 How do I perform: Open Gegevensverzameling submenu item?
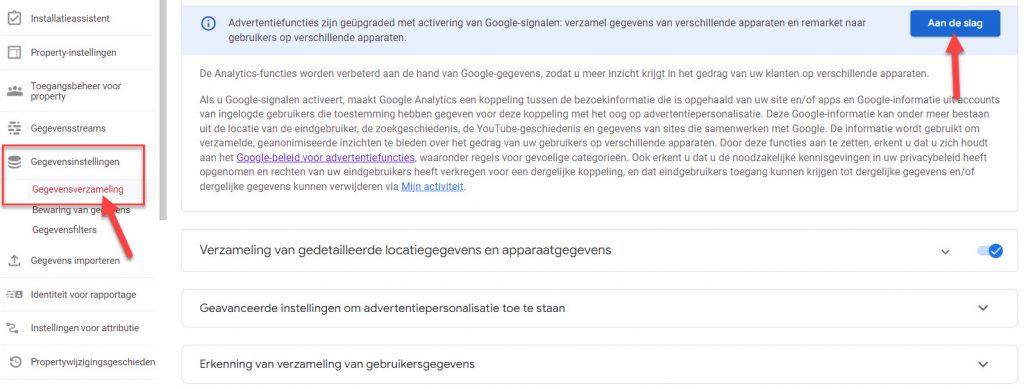[x=78, y=189]
